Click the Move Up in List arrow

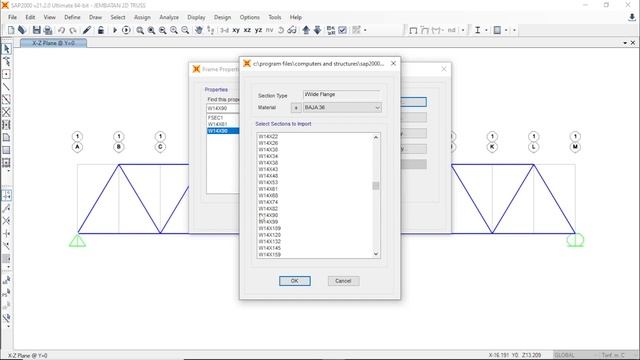click(x=306, y=30)
